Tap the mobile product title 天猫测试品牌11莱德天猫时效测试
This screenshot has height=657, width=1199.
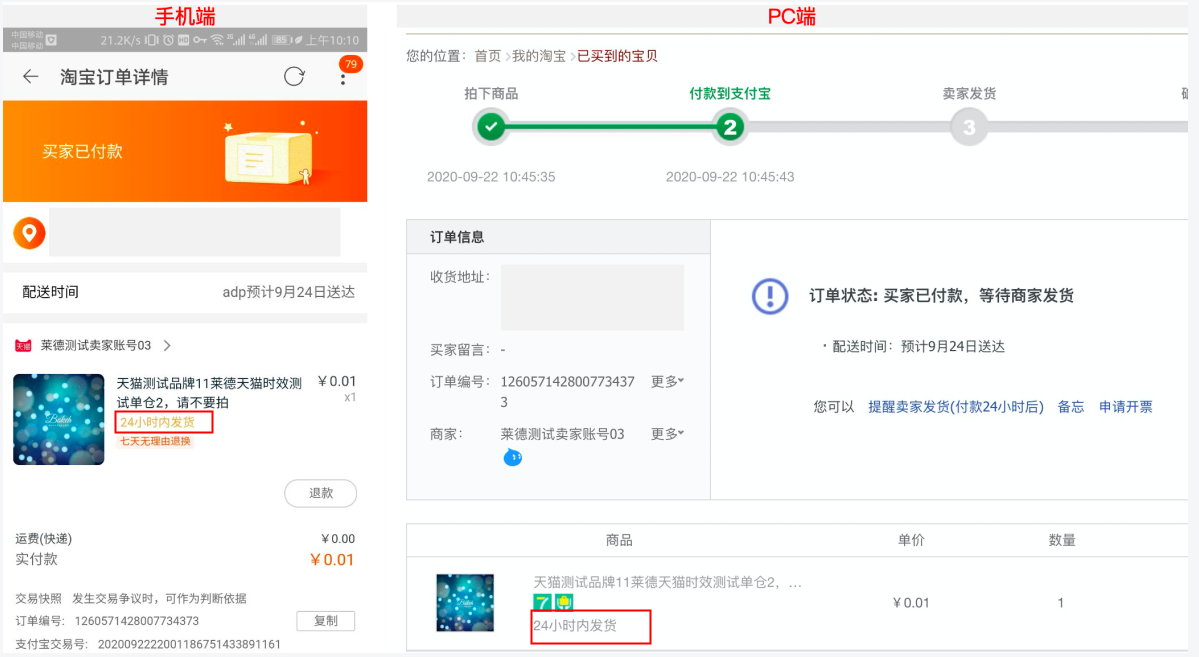209,392
